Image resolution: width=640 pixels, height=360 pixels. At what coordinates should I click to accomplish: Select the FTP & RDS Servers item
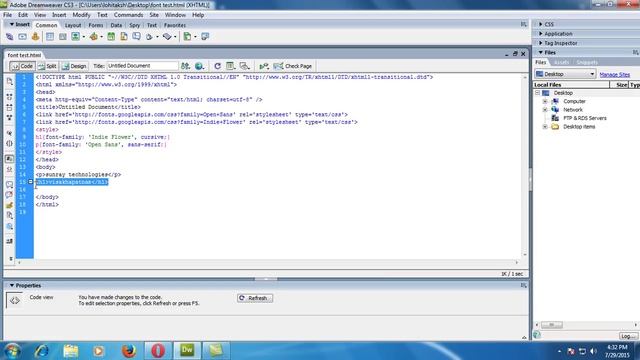[x=584, y=118]
